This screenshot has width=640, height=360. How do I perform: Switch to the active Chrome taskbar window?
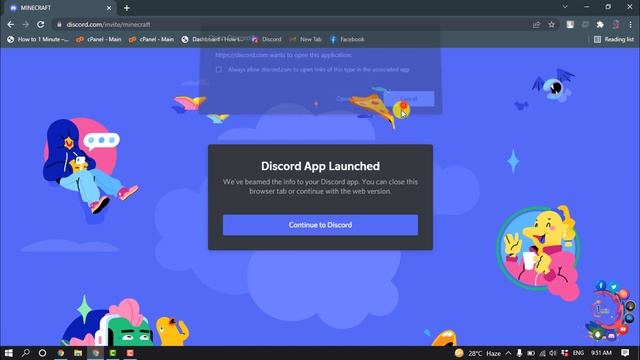point(96,353)
